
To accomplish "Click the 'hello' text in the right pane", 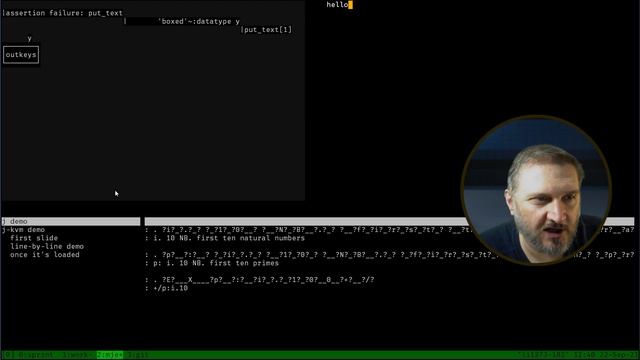I will (337, 5).
